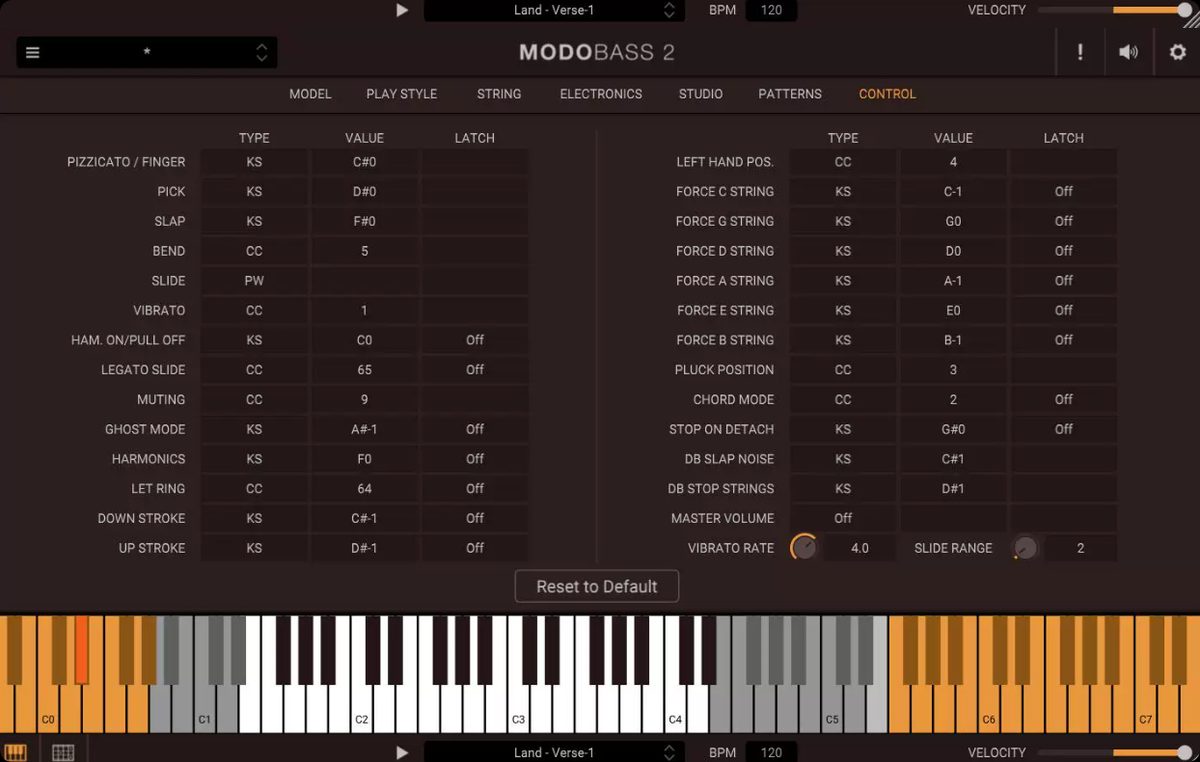The width and height of the screenshot is (1200, 762).
Task: Adjust the bottom Velocity slider
Action: coord(1115,752)
